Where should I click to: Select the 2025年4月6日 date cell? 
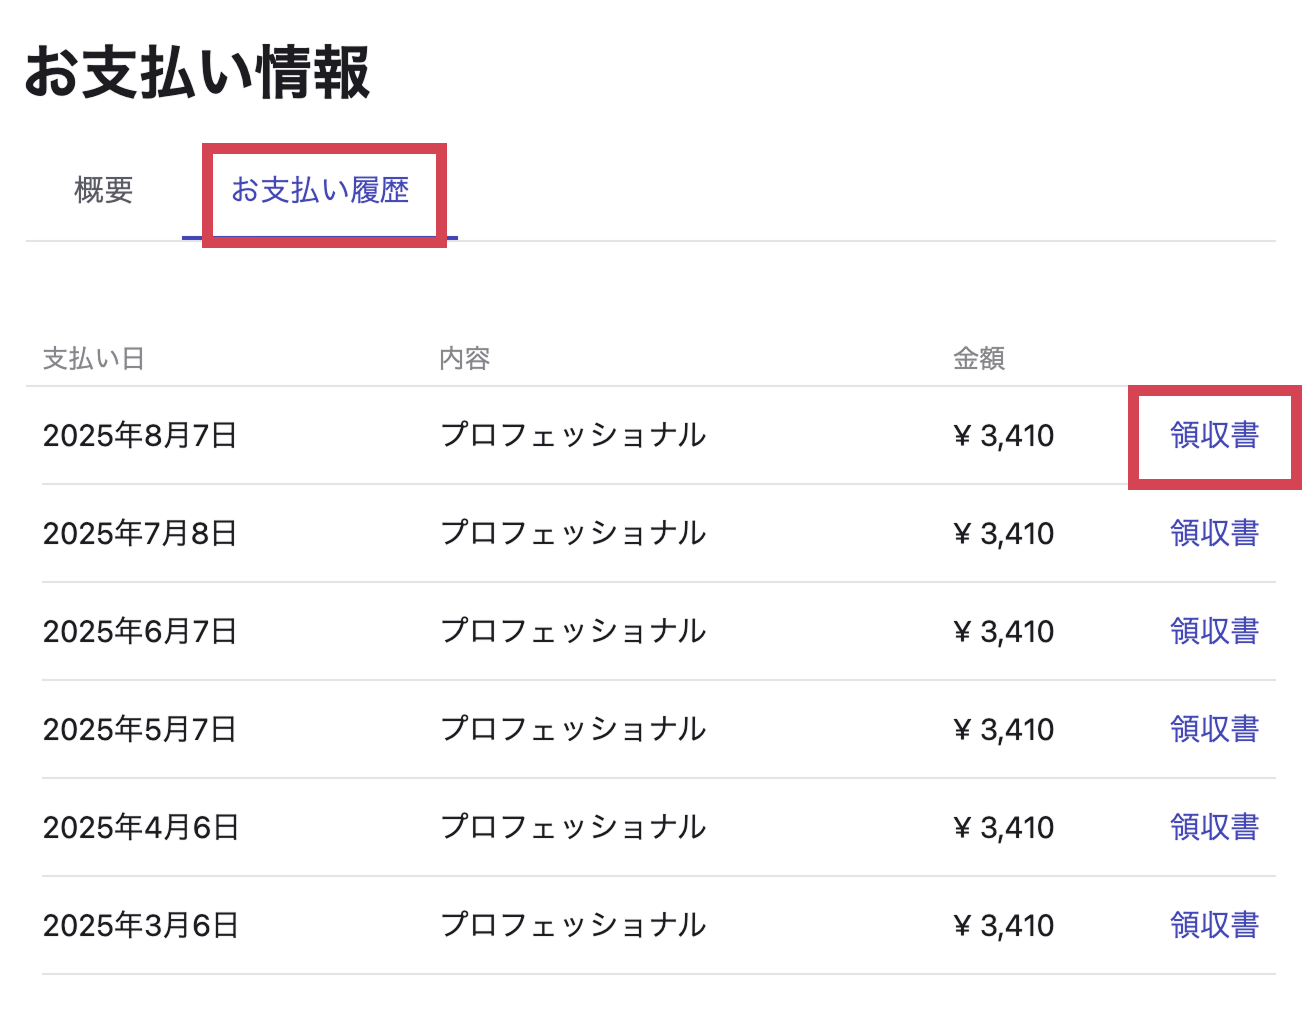(x=141, y=827)
